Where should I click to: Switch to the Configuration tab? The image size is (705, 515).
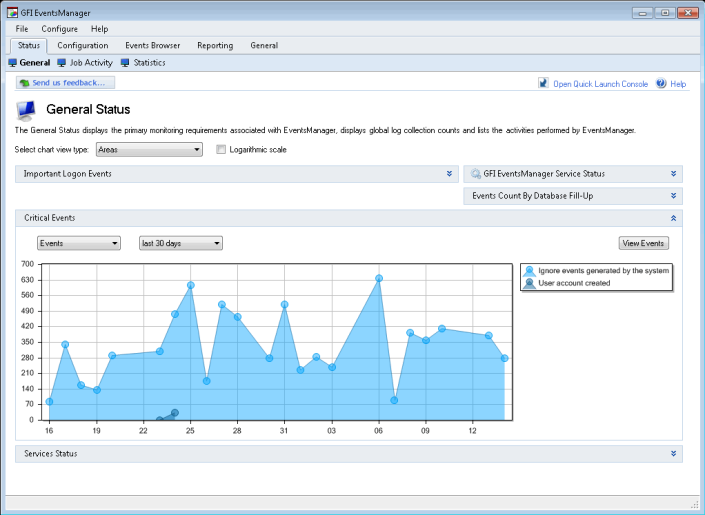tap(83, 45)
